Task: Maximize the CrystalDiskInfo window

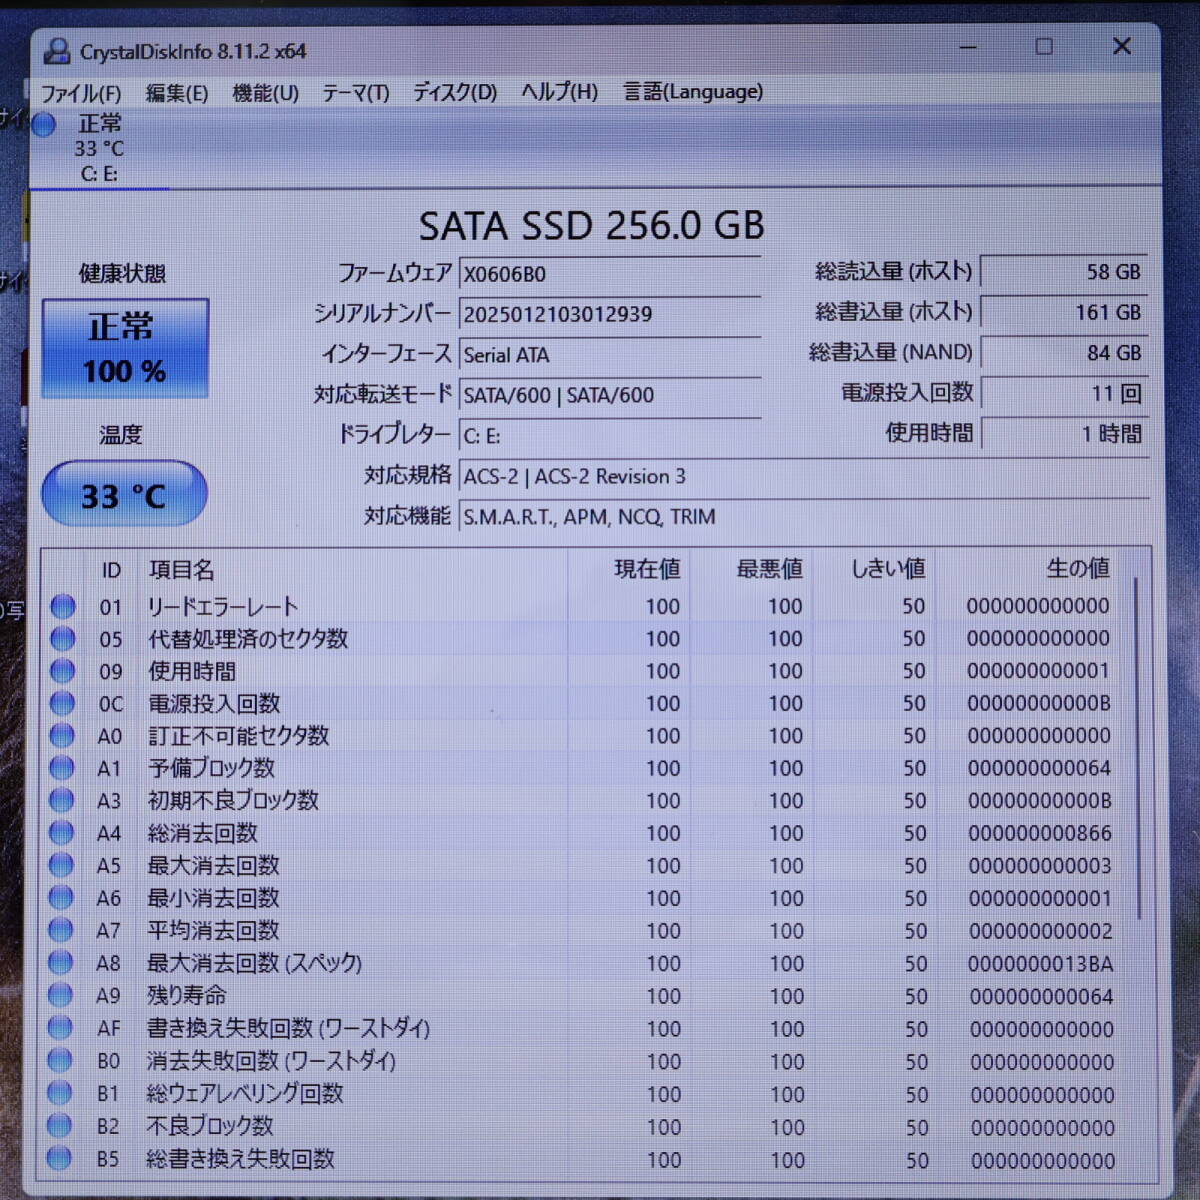Action: 1044,47
